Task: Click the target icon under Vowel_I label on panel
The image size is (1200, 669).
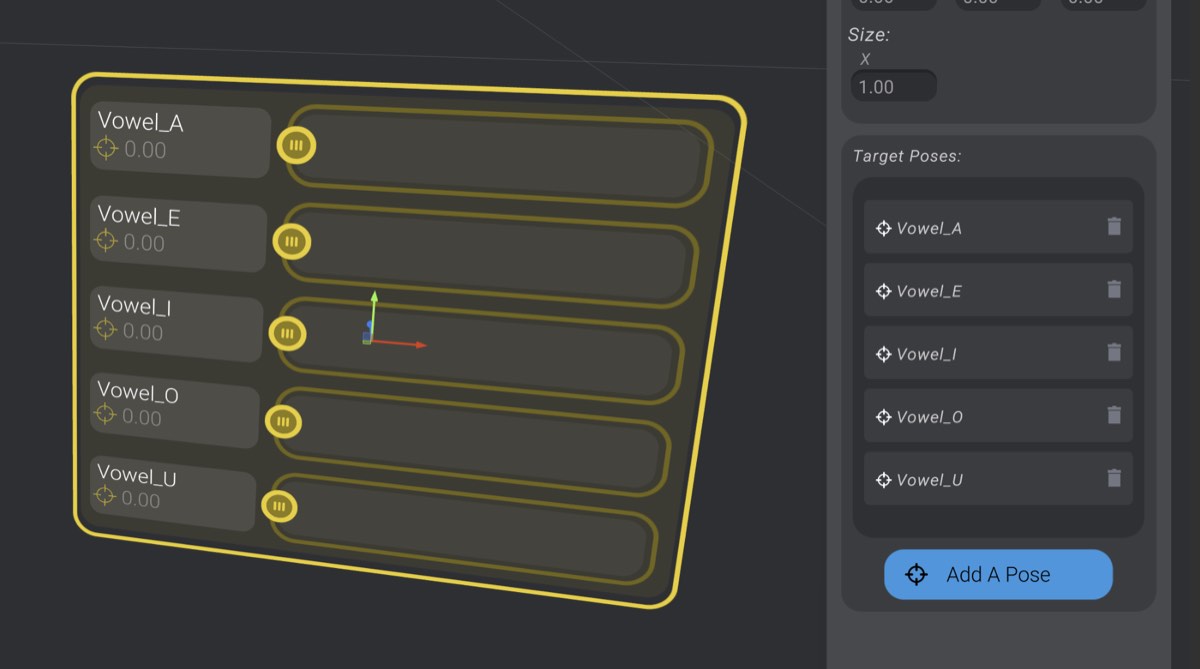Action: [x=104, y=329]
